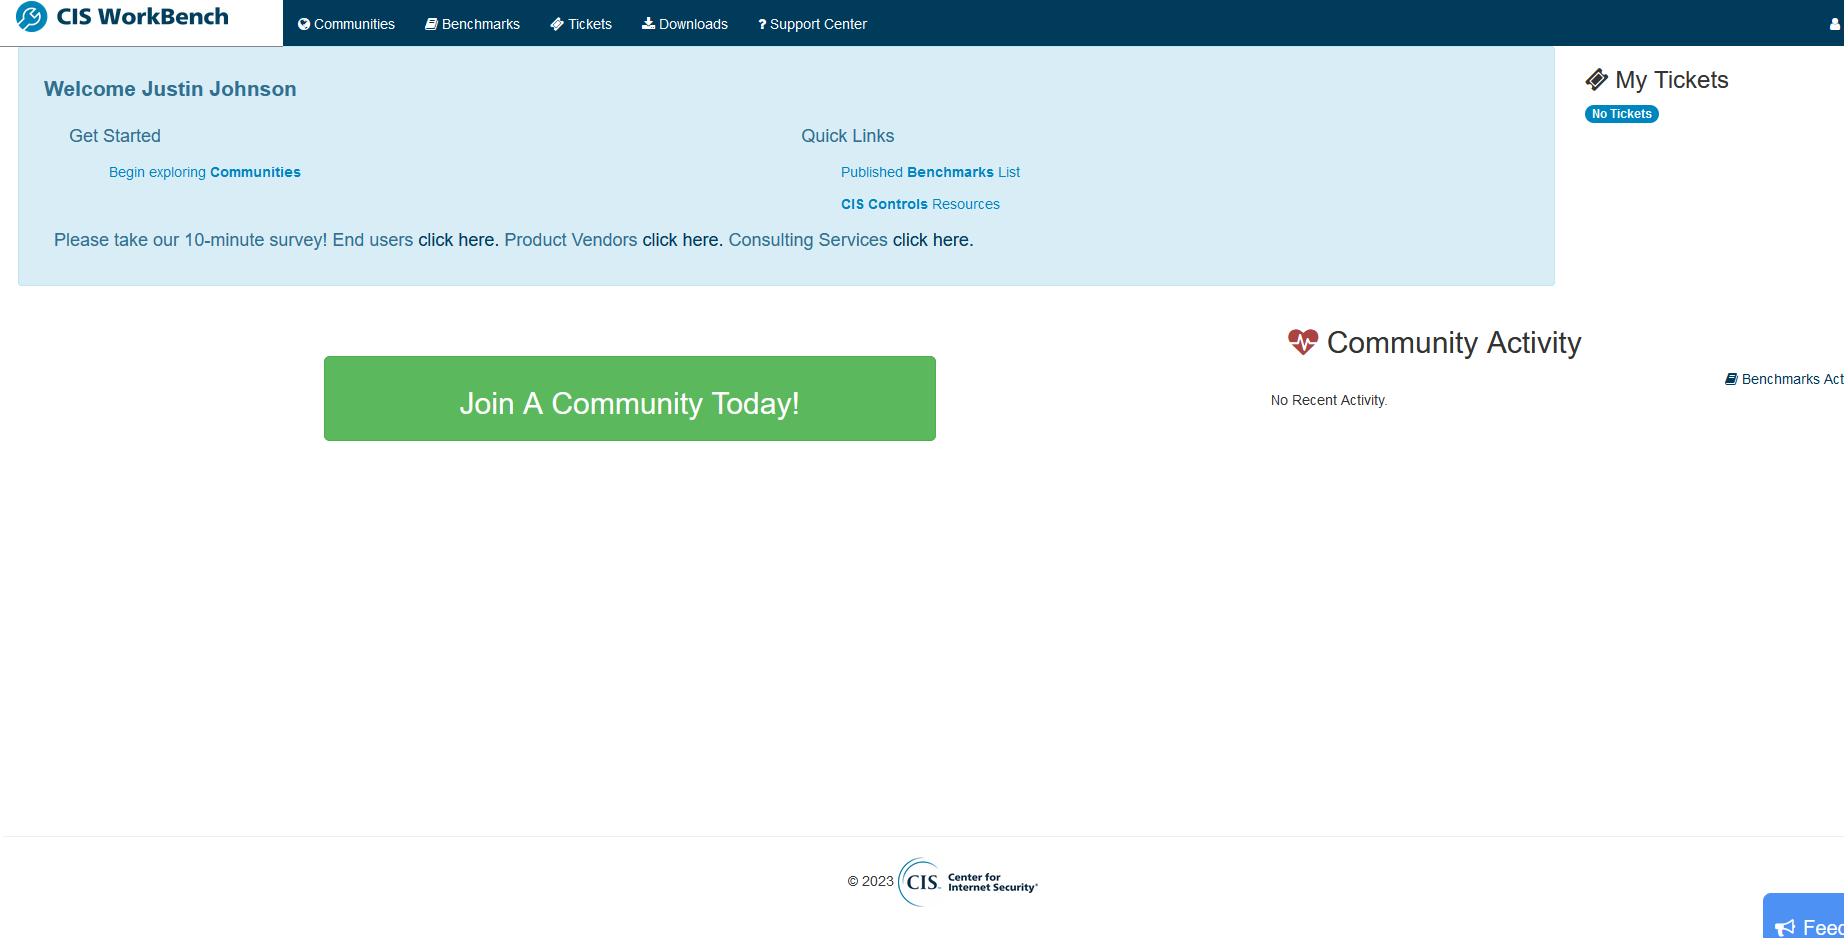The width and height of the screenshot is (1844, 938).
Task: Go to Tickets in the navbar
Action: click(x=581, y=24)
